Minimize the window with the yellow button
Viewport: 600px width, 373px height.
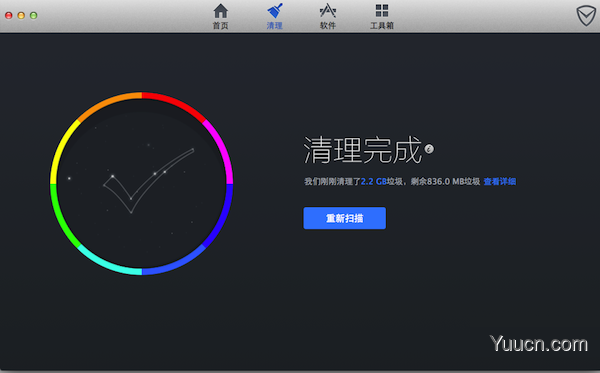click(21, 15)
